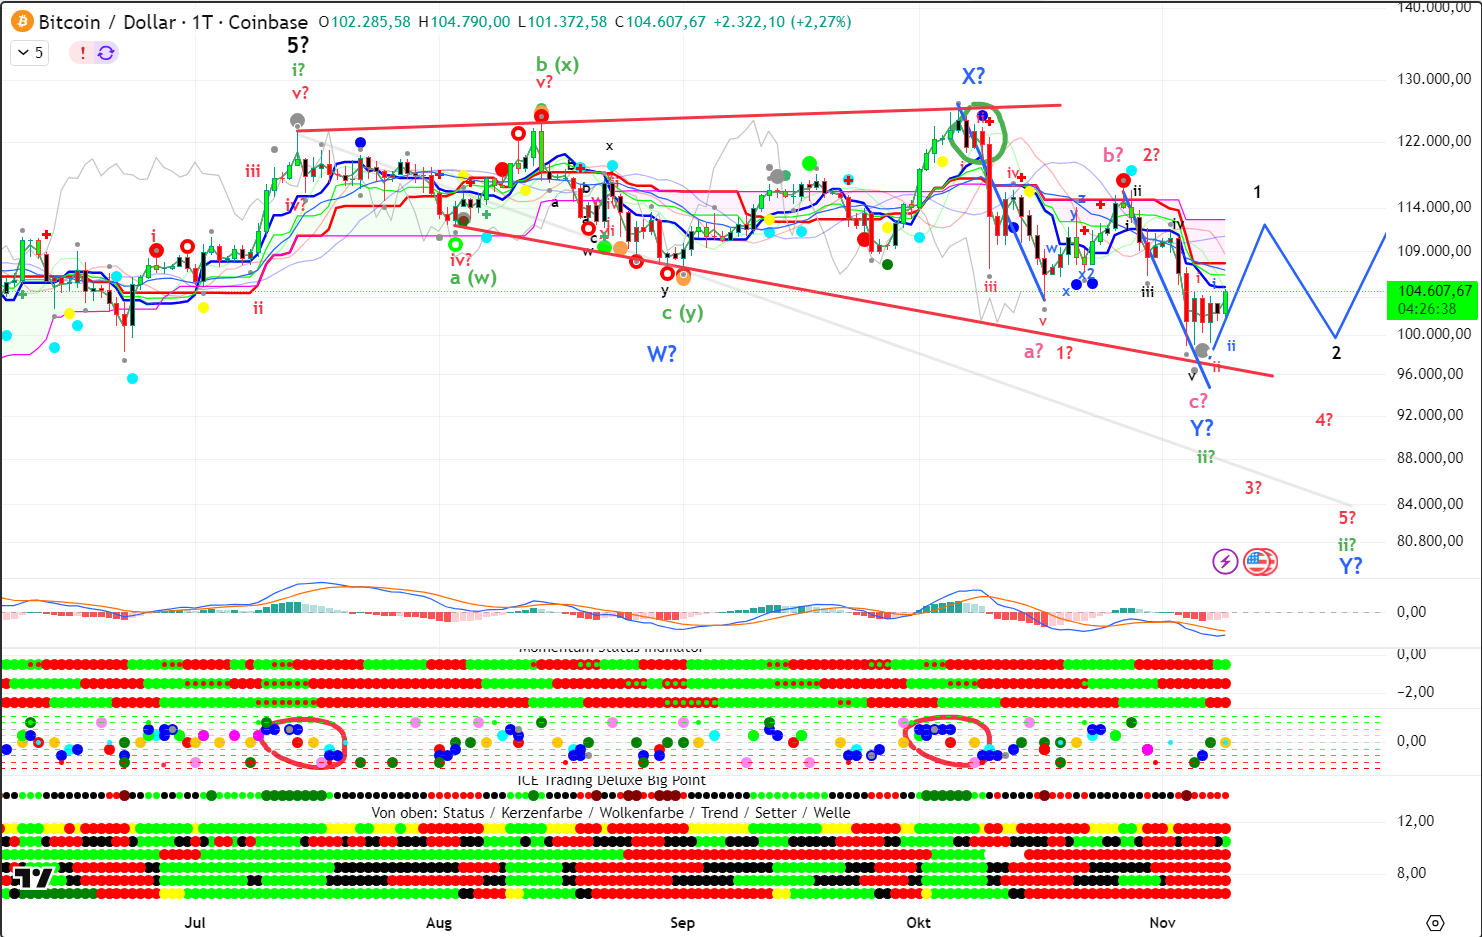Screen dimensions: 1482x937
Task: Click the Nov label on time axis
Action: pos(1162,922)
